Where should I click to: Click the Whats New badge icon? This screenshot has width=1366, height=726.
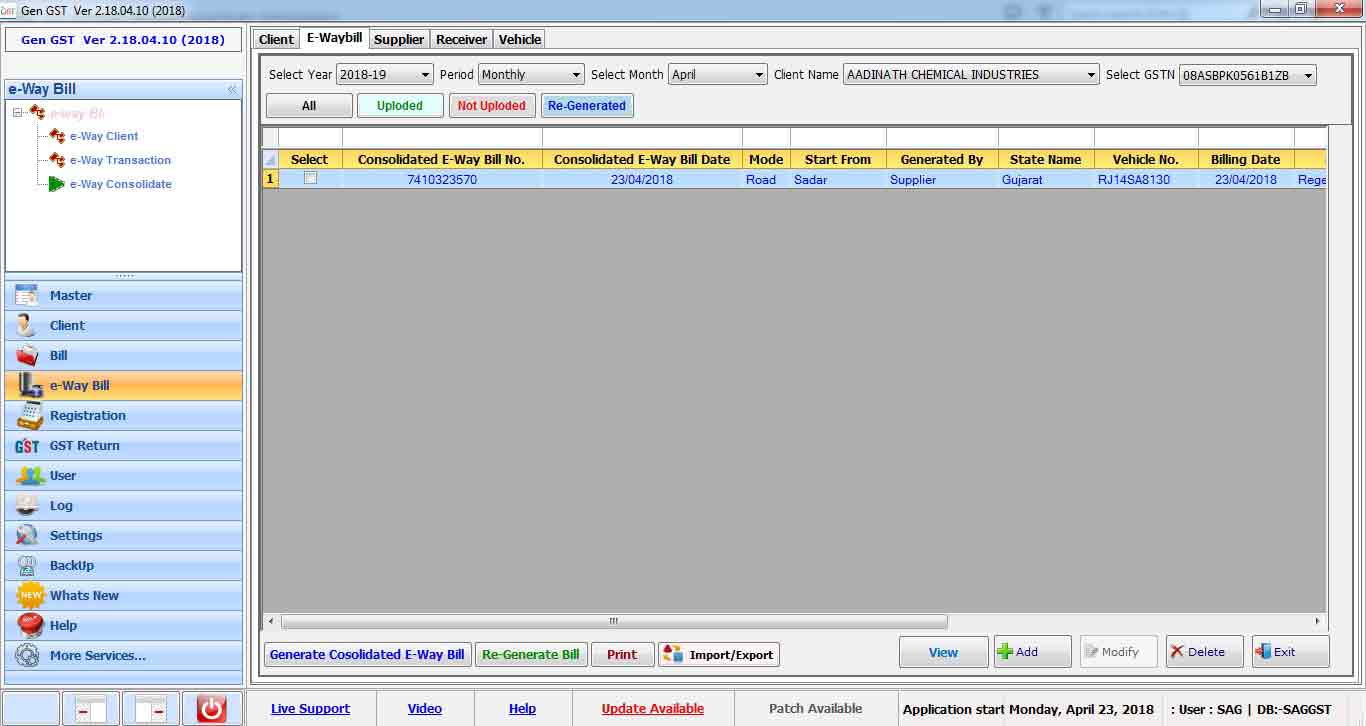(x=30, y=596)
